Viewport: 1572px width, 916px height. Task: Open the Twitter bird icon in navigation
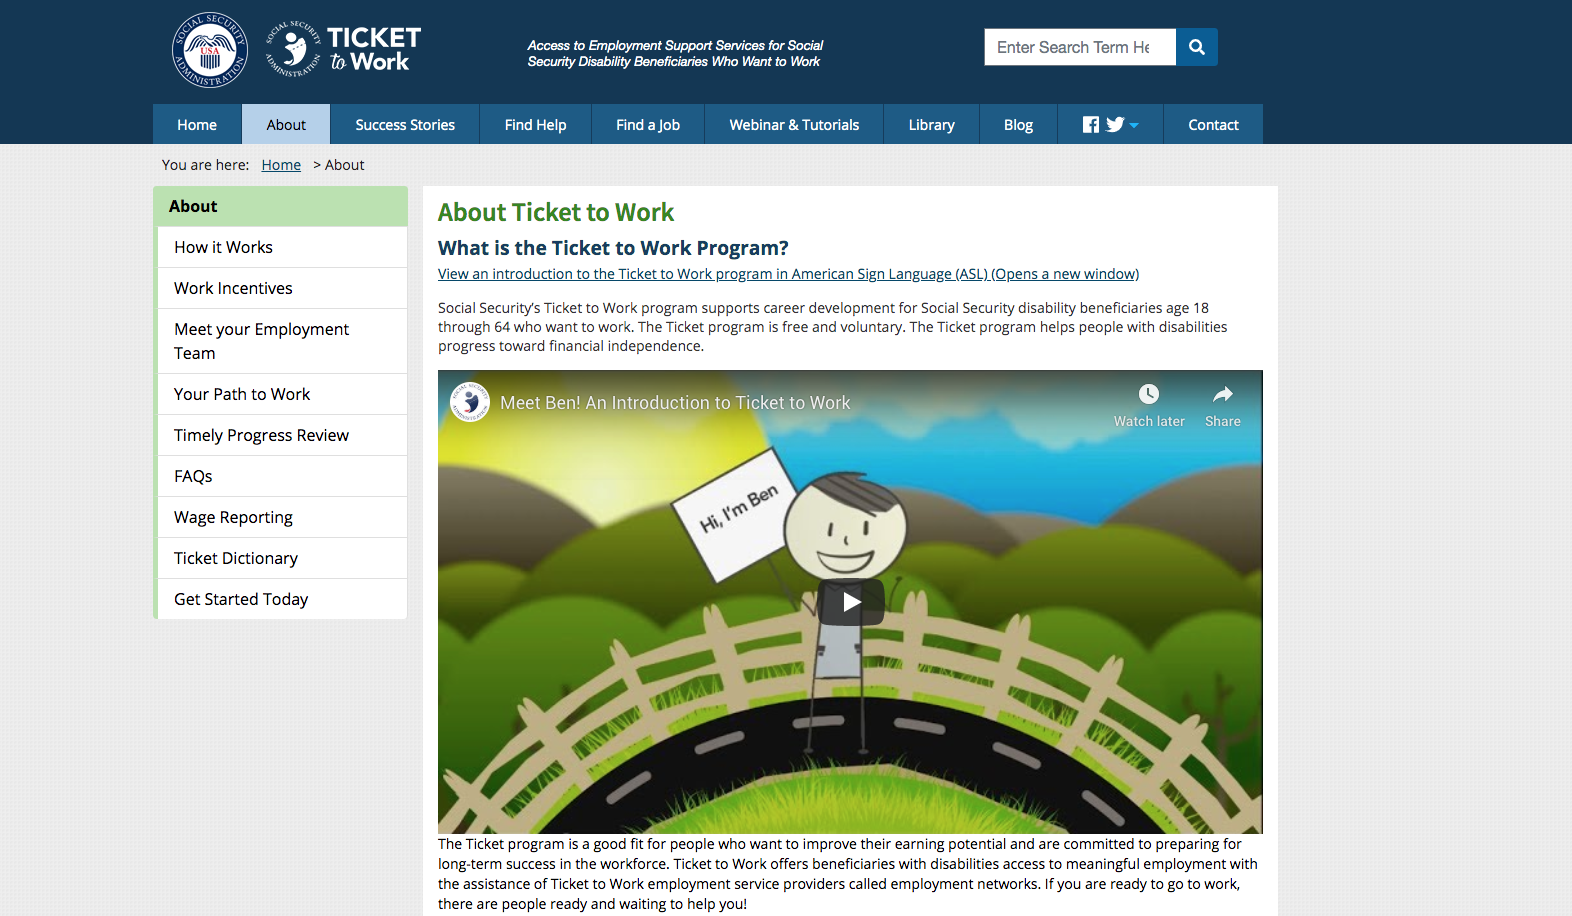click(x=1115, y=125)
